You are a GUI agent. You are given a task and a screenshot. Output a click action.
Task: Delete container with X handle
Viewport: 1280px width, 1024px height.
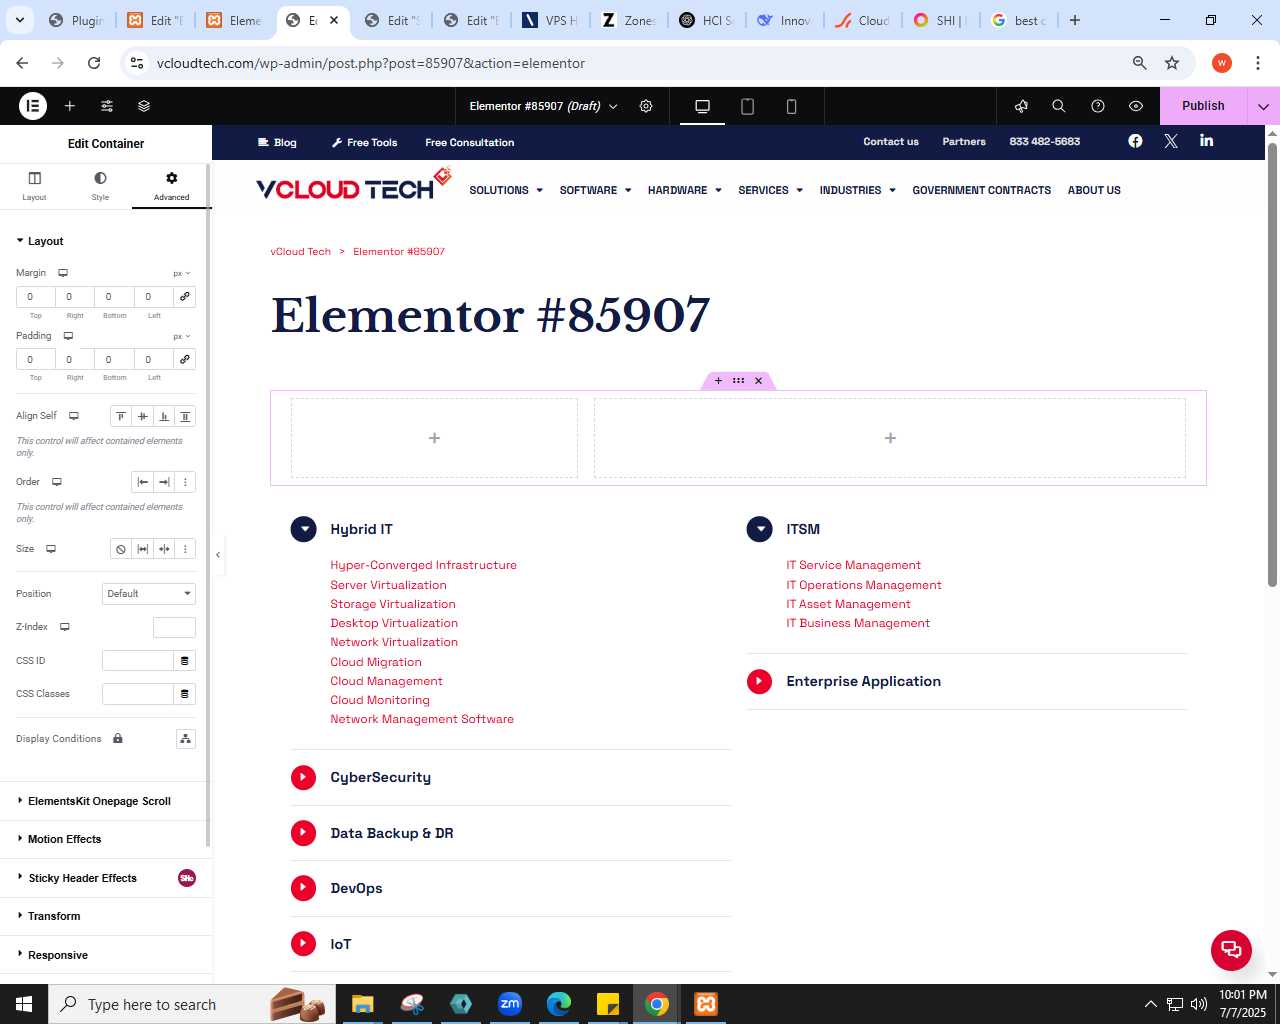pyautogui.click(x=759, y=381)
